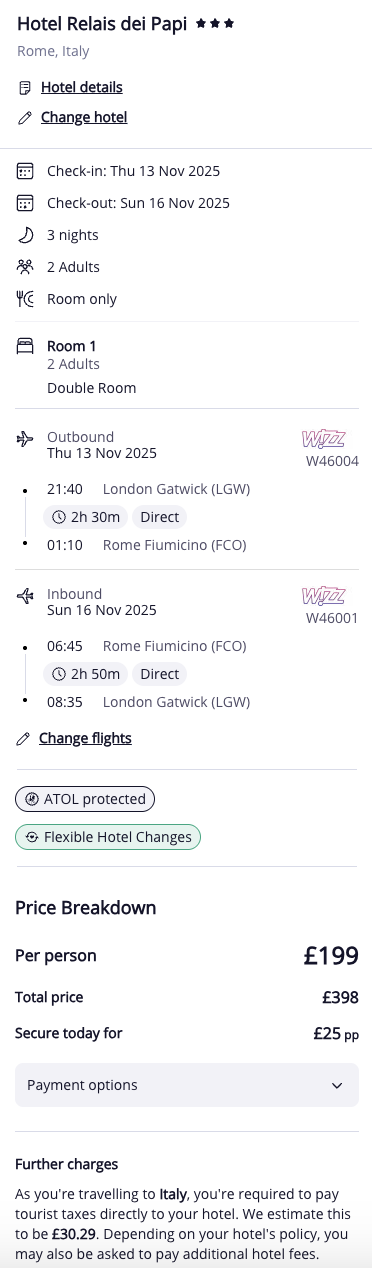Click the ATOL protected badge
This screenshot has height=1268, width=372.
tap(85, 799)
